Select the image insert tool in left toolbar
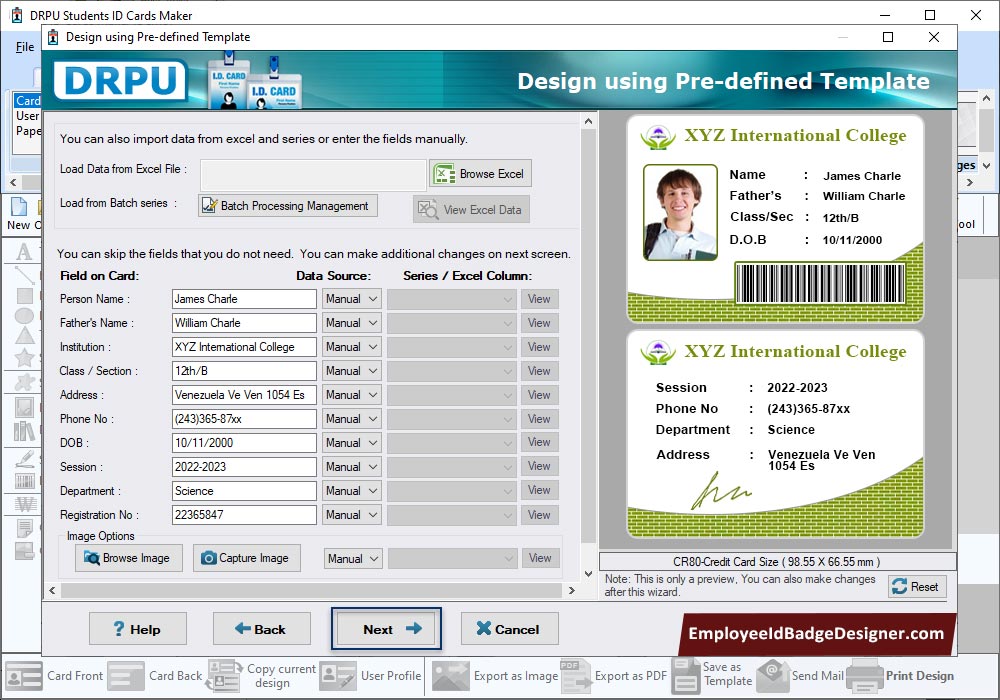 [x=24, y=407]
